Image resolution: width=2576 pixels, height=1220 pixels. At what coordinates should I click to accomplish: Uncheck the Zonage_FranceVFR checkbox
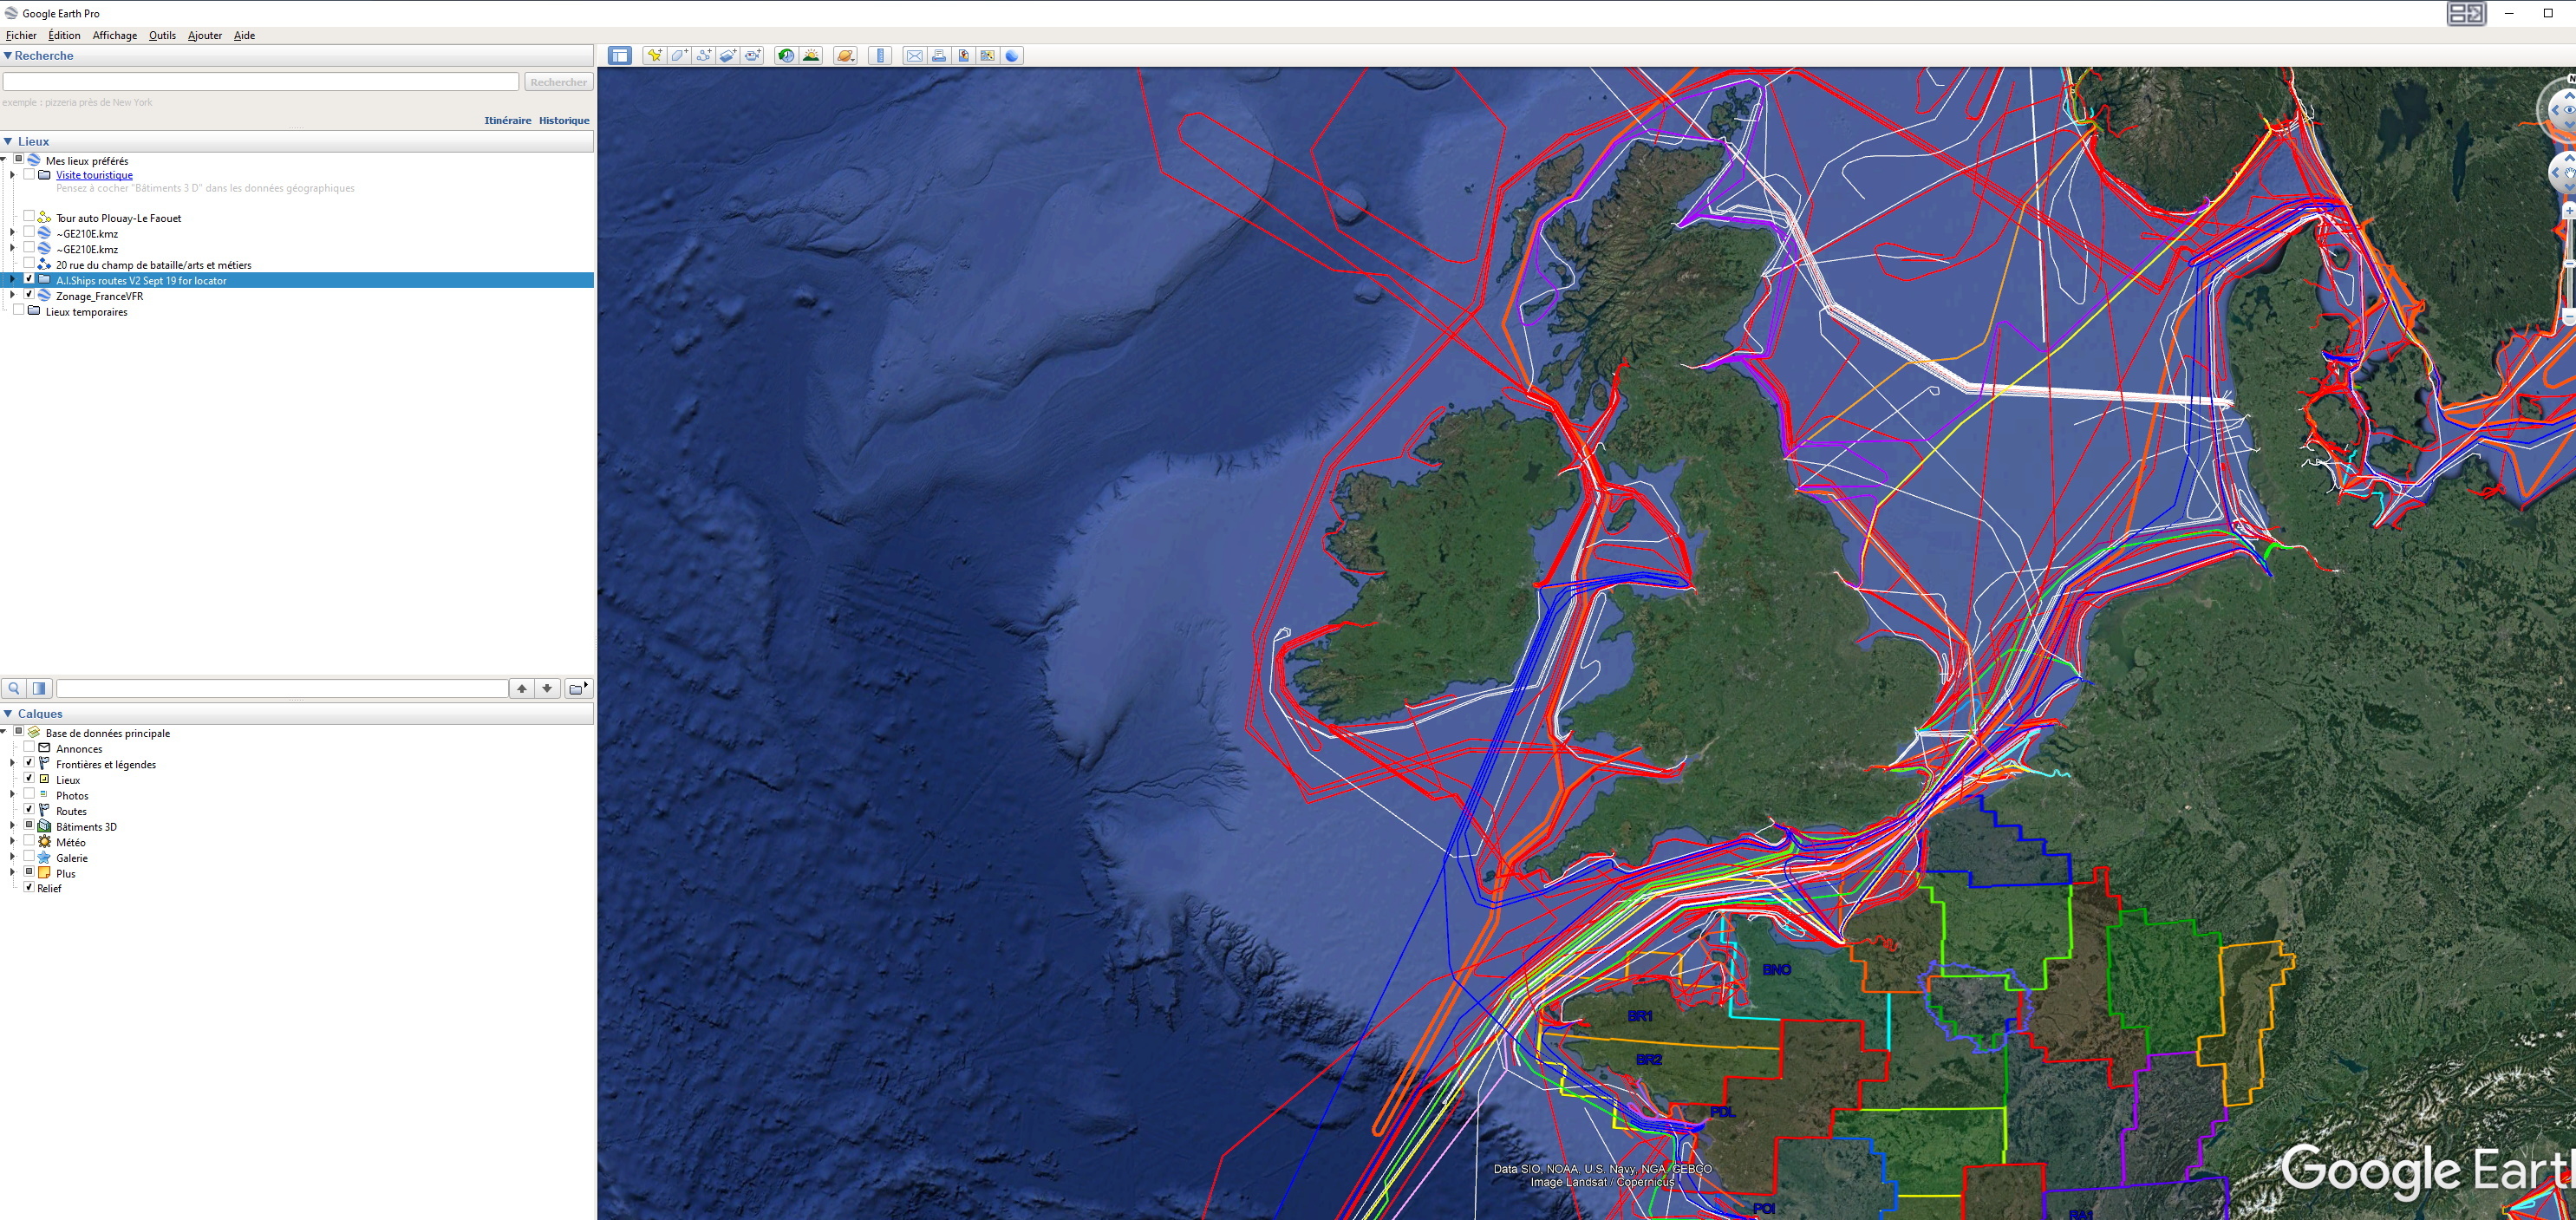[x=29, y=295]
